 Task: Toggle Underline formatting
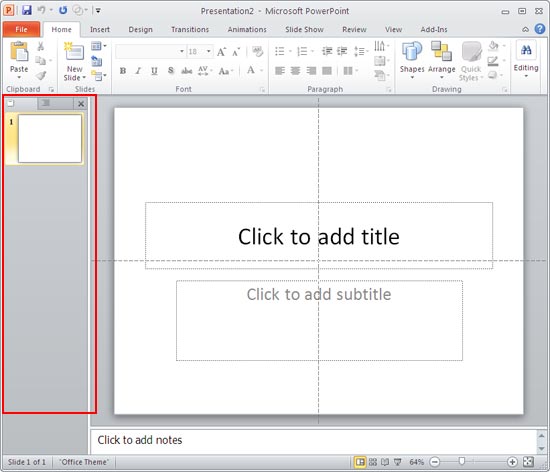[x=154, y=71]
